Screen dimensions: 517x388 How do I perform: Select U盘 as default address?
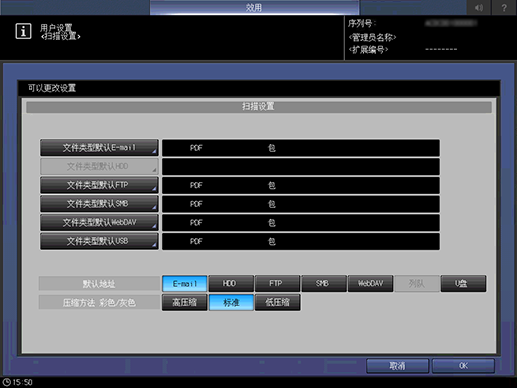click(x=463, y=284)
